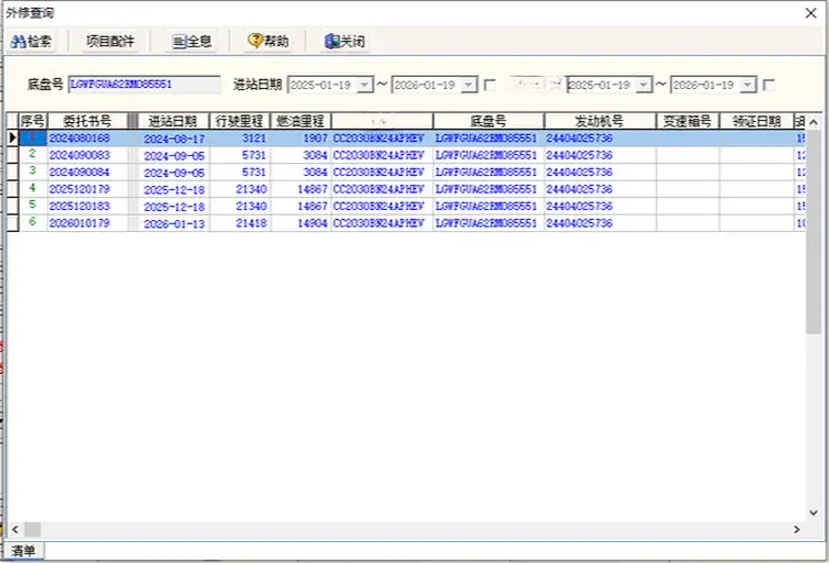Click the 检索 search toolbar button
The height and width of the screenshot is (563, 829).
[32, 42]
